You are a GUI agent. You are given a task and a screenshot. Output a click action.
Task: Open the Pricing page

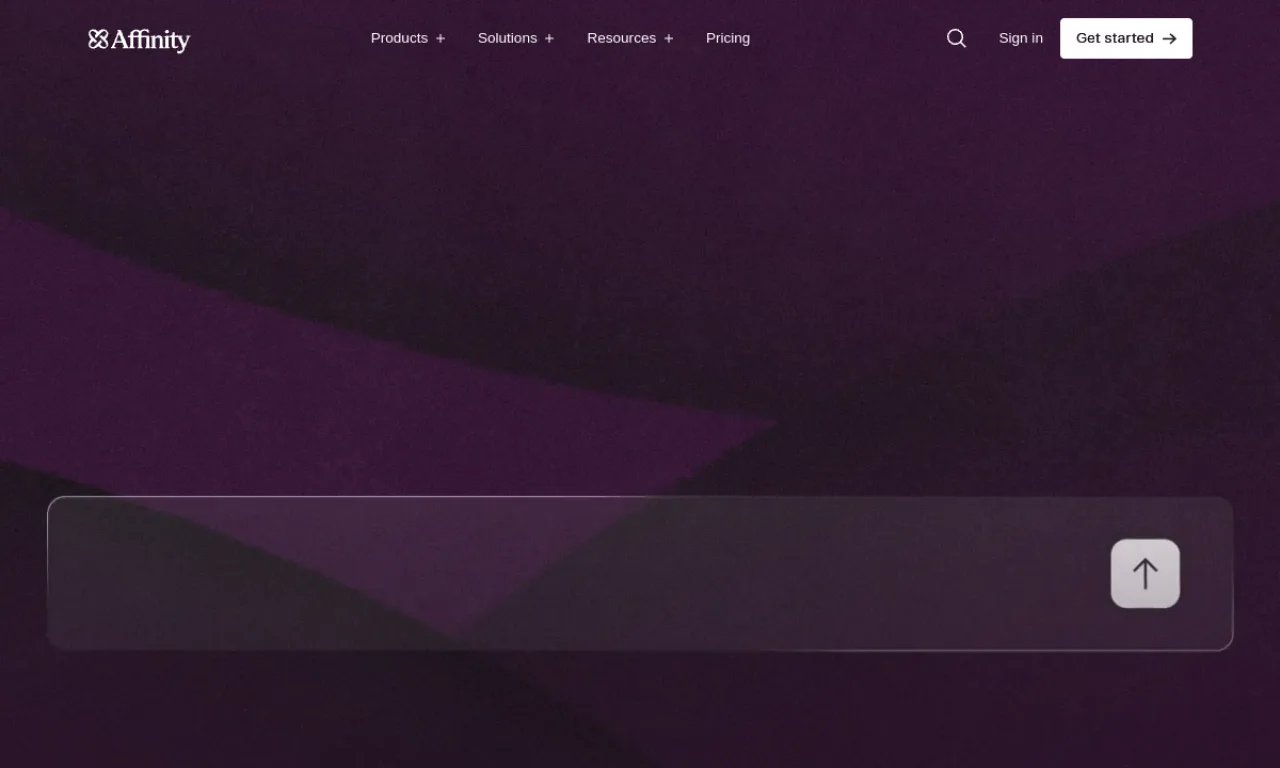click(728, 38)
